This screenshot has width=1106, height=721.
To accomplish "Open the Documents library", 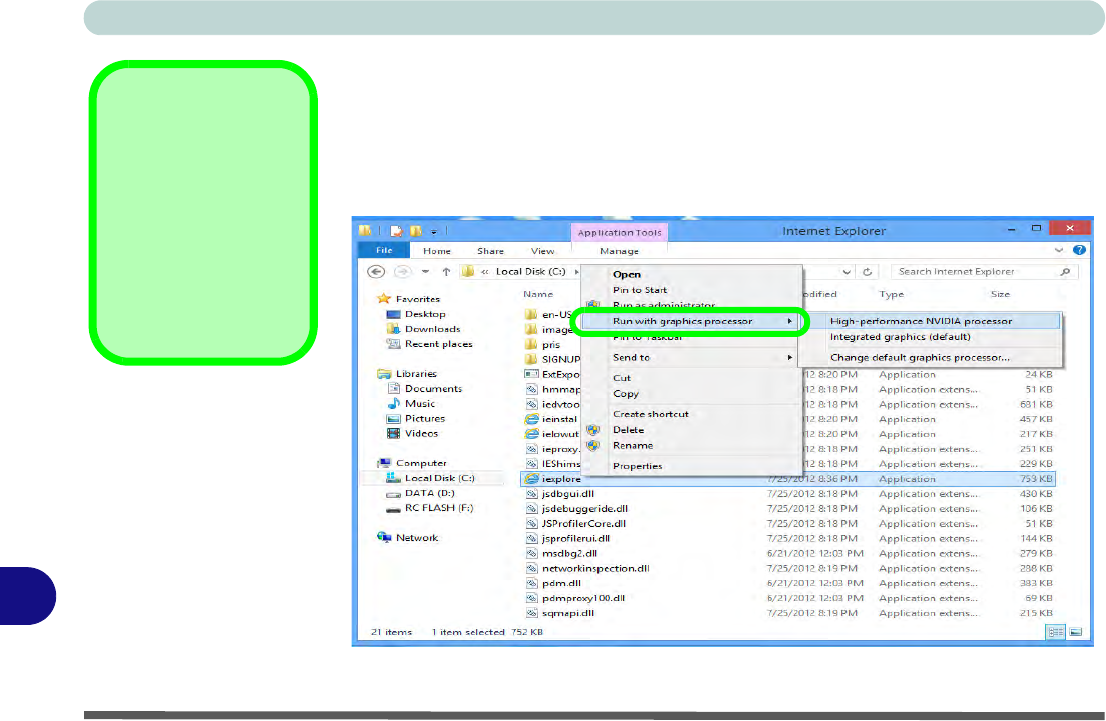I will tap(433, 389).
